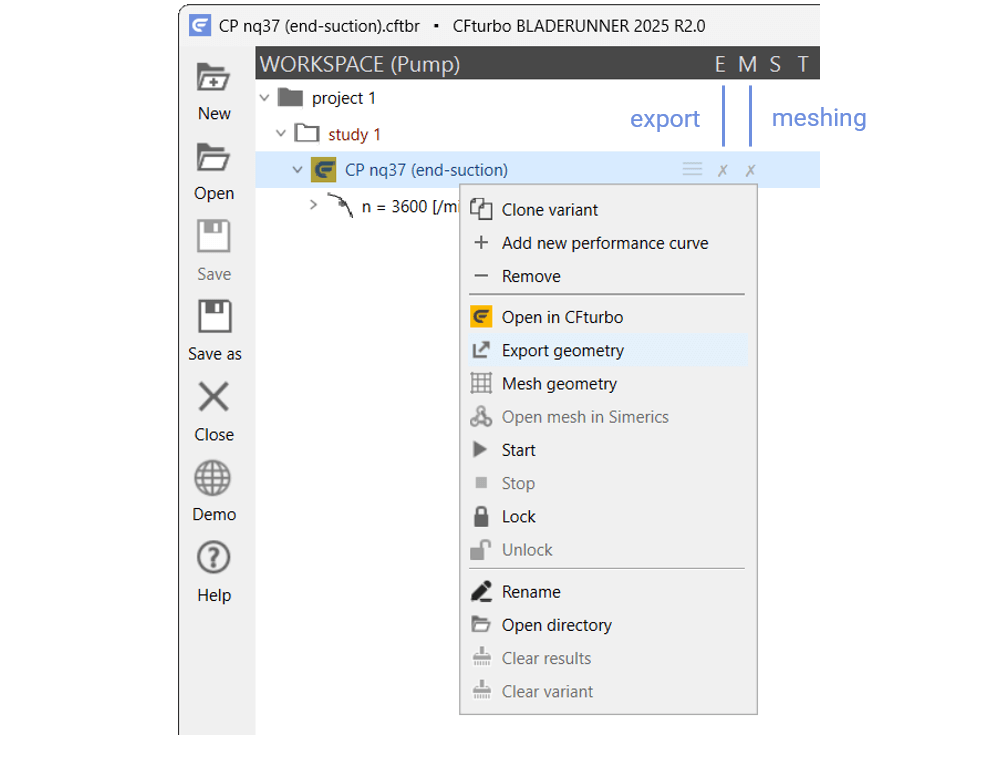The height and width of the screenshot is (758, 1008).
Task: Click the Clear results menu entry
Action: pos(608,658)
